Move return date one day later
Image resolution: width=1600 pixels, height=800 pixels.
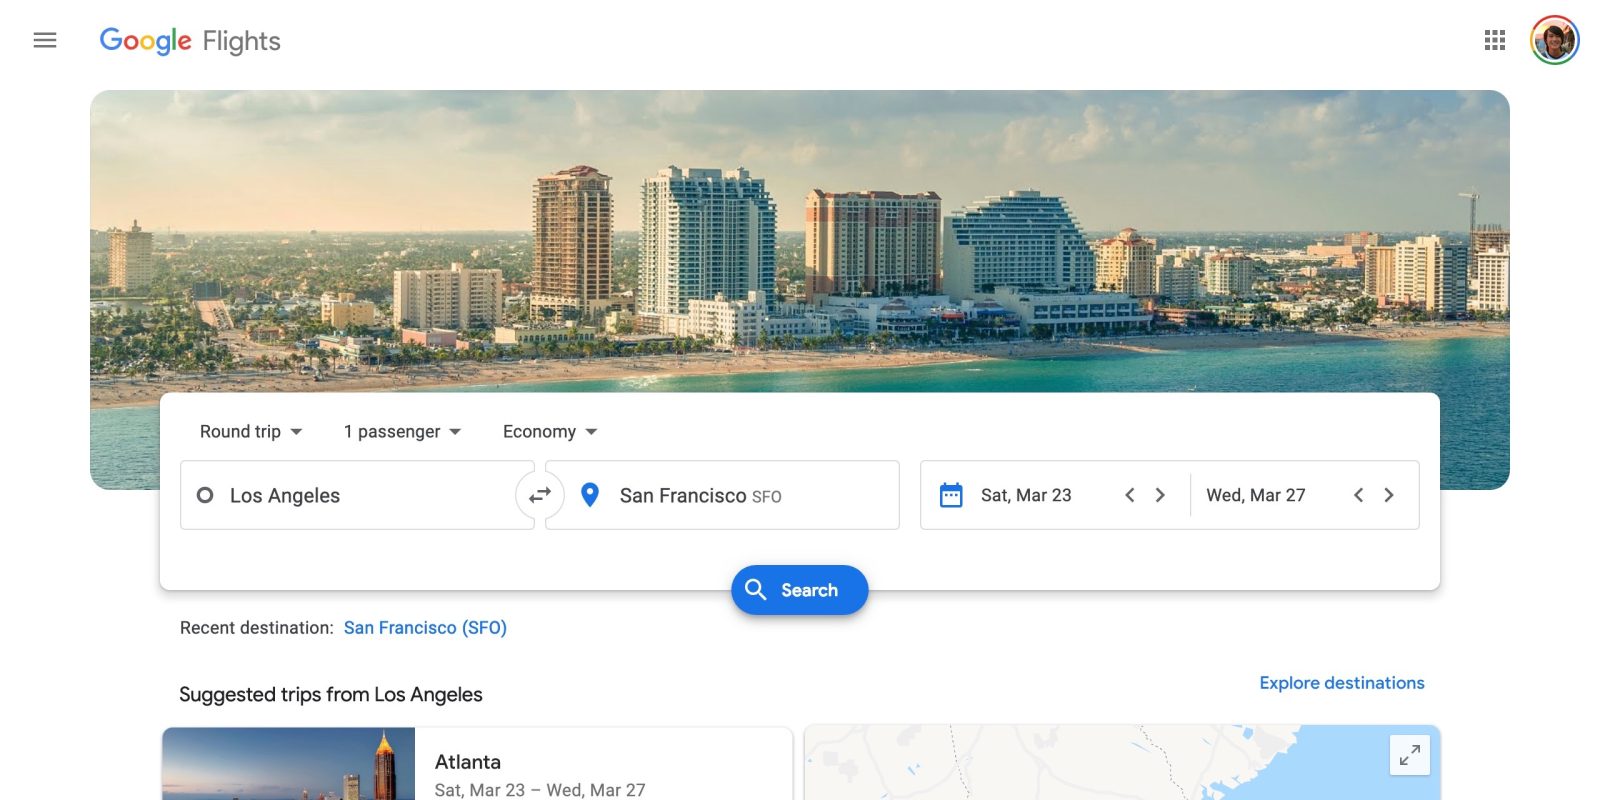[1389, 495]
